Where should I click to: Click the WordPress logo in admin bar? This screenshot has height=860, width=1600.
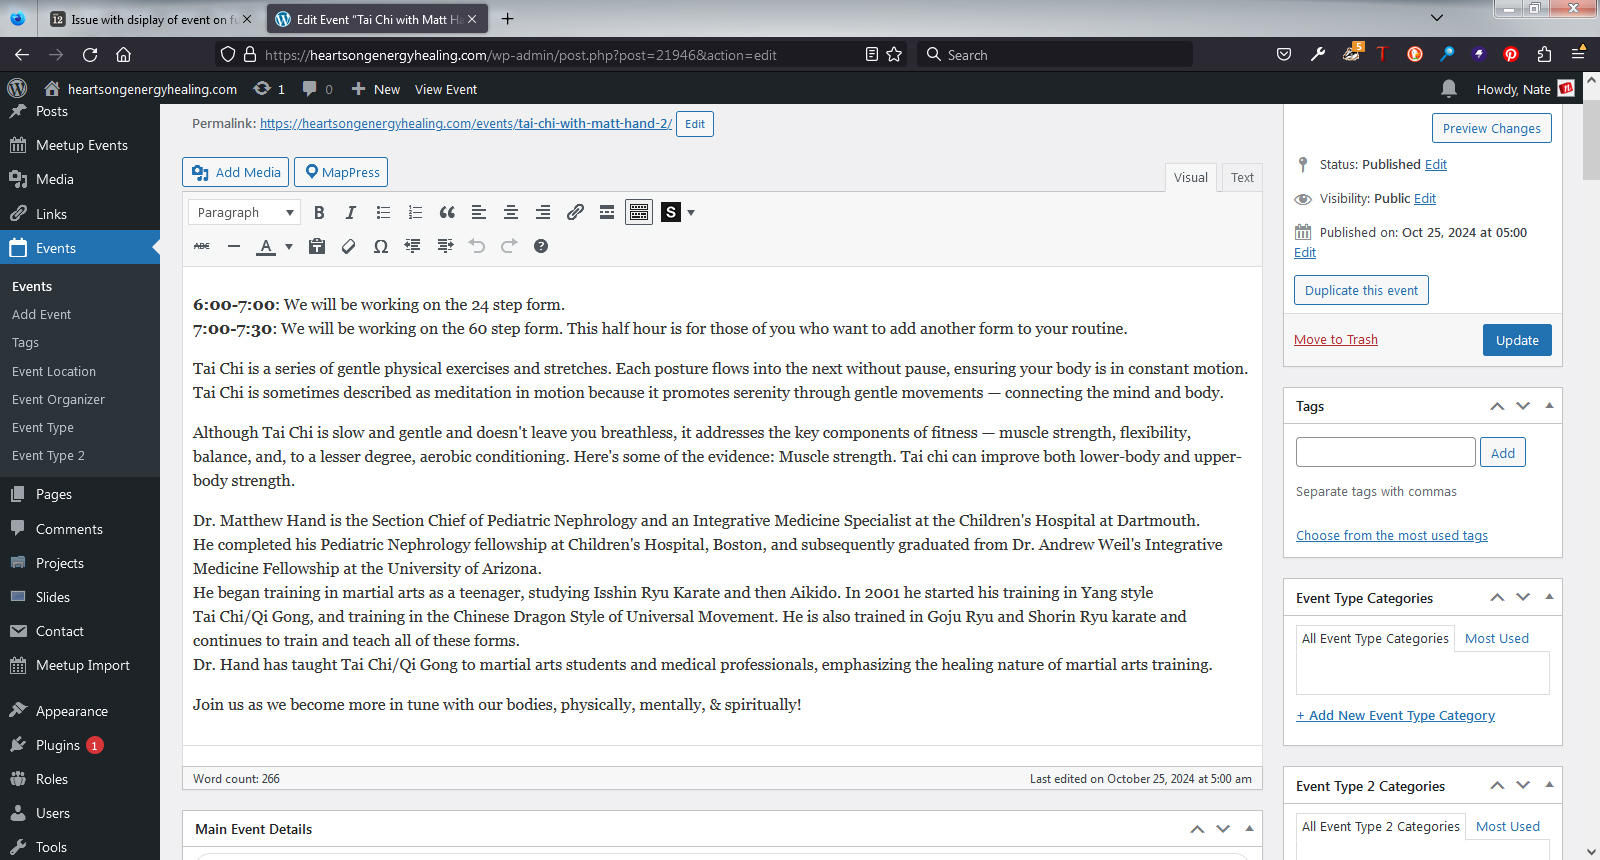pyautogui.click(x=17, y=88)
